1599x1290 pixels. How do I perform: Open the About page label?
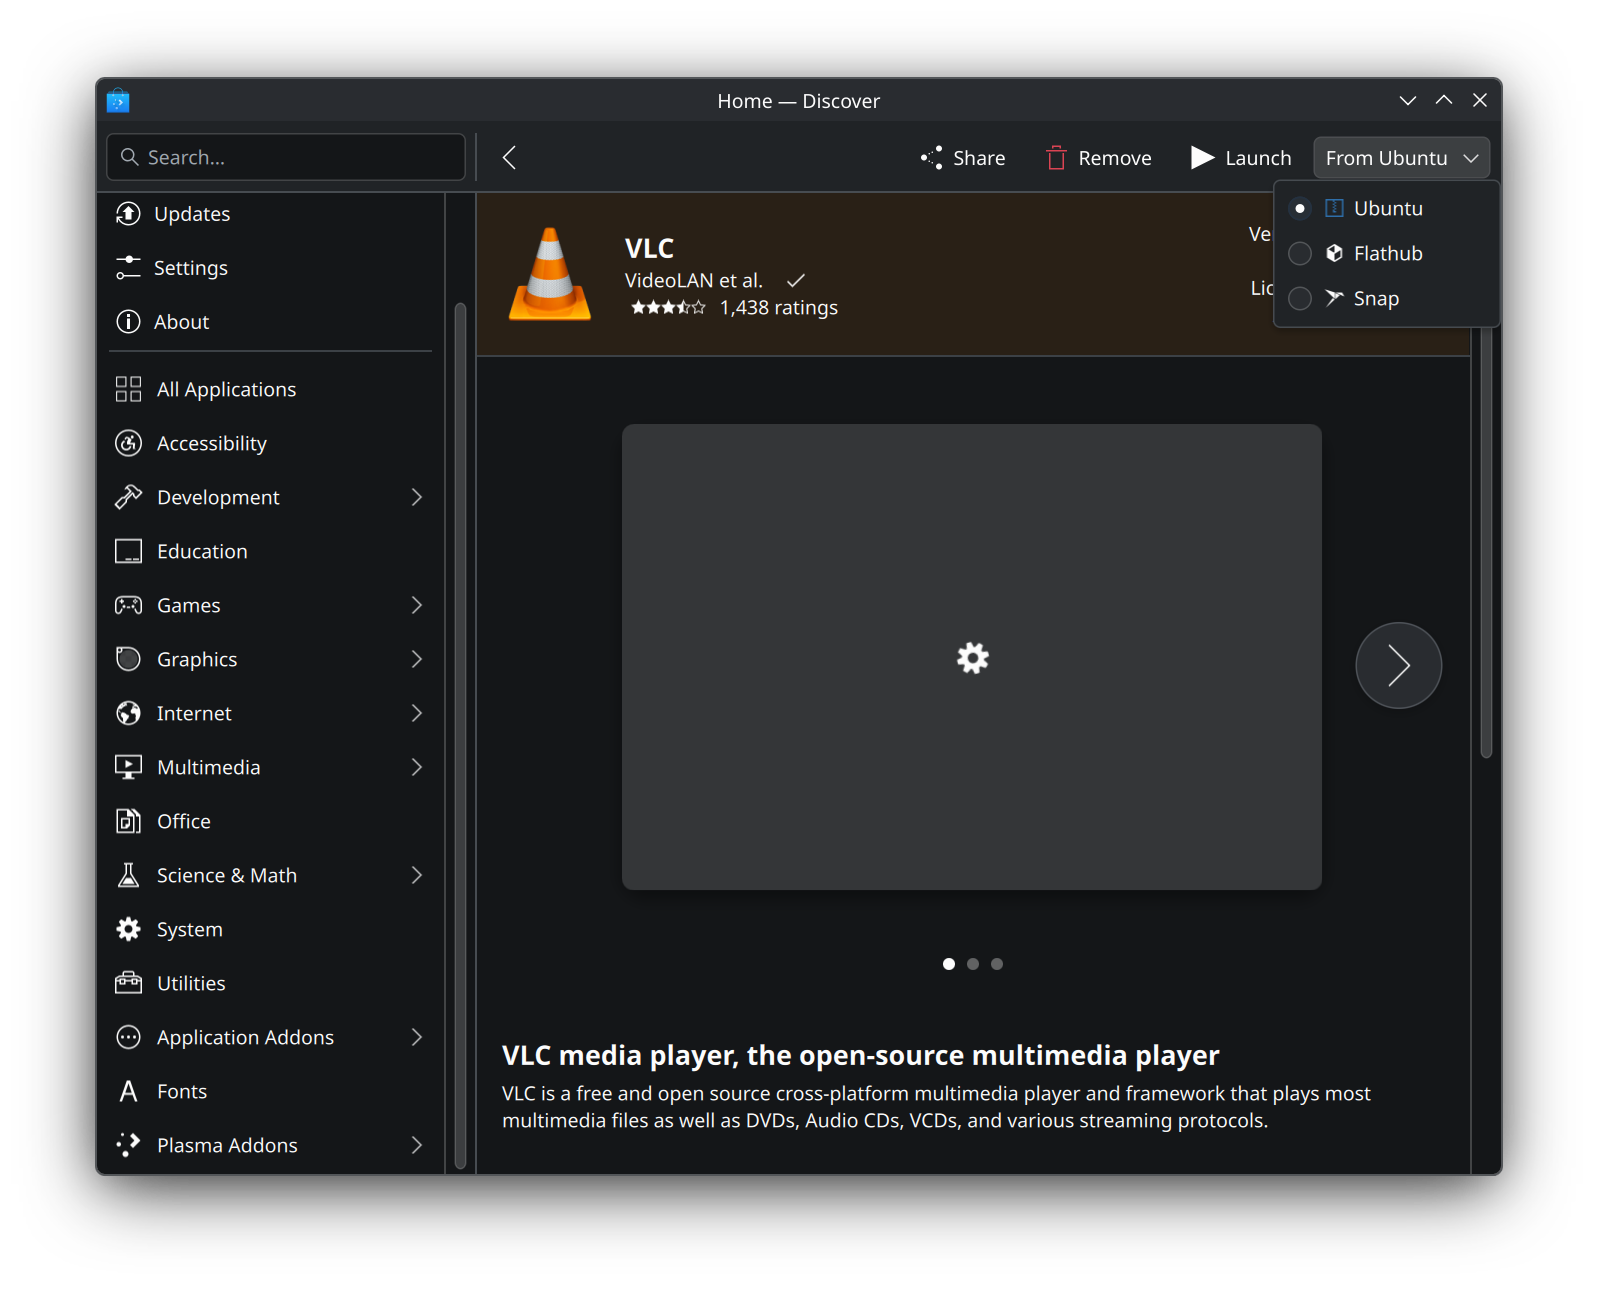[181, 322]
